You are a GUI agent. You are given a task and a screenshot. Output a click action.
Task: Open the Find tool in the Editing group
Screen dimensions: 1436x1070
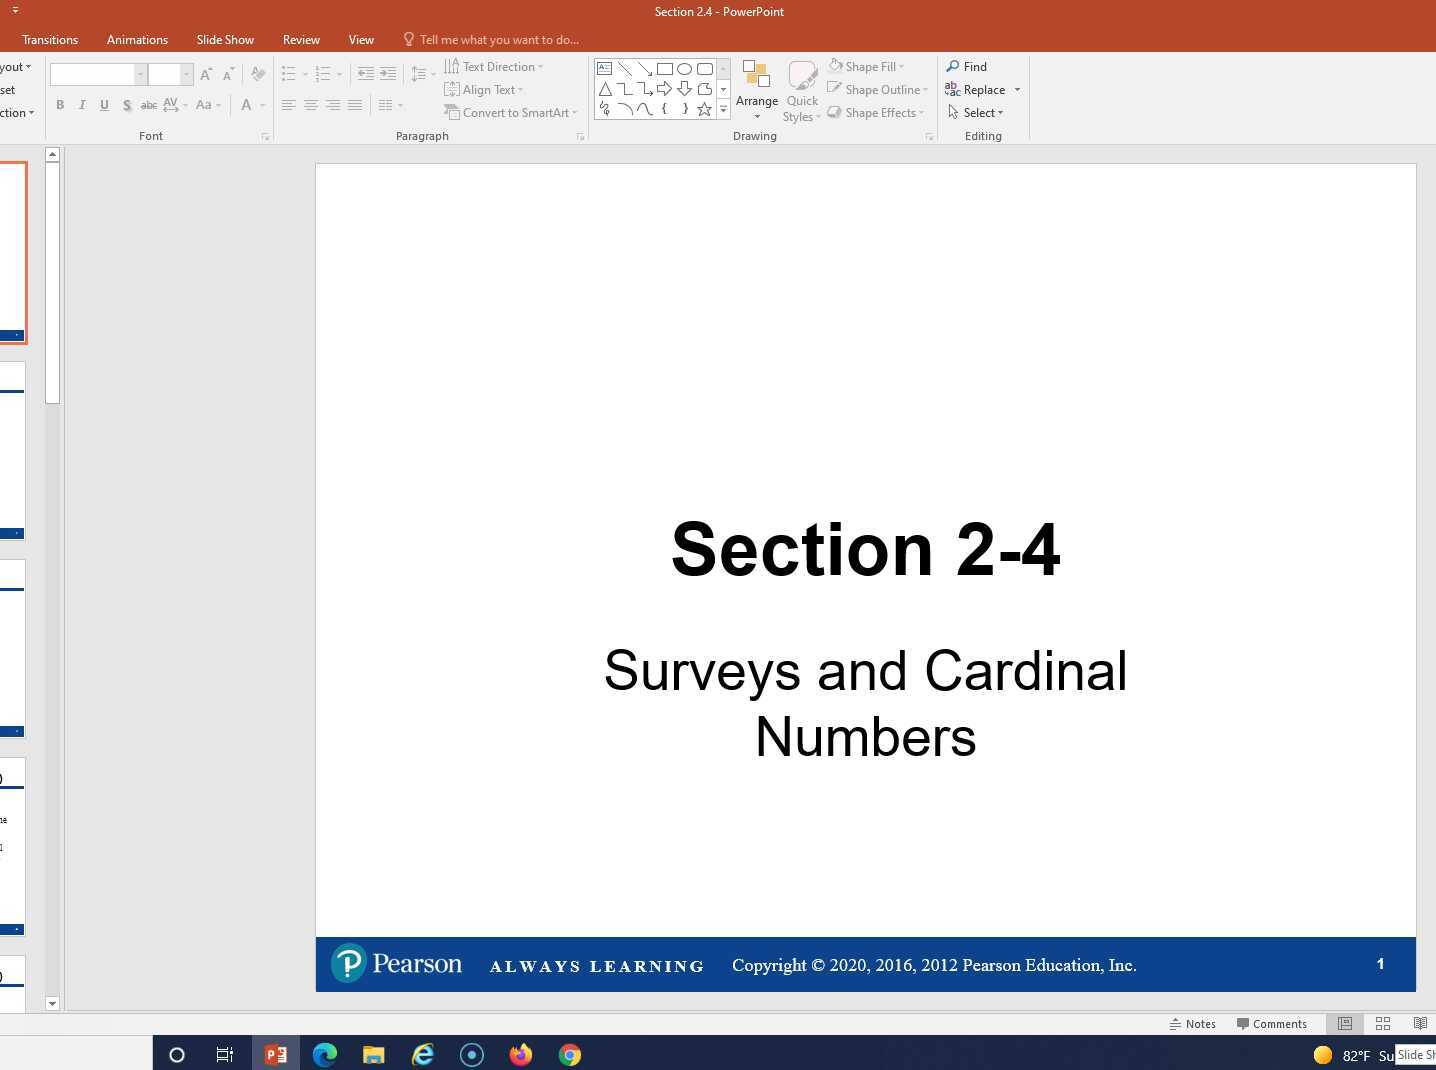(967, 66)
